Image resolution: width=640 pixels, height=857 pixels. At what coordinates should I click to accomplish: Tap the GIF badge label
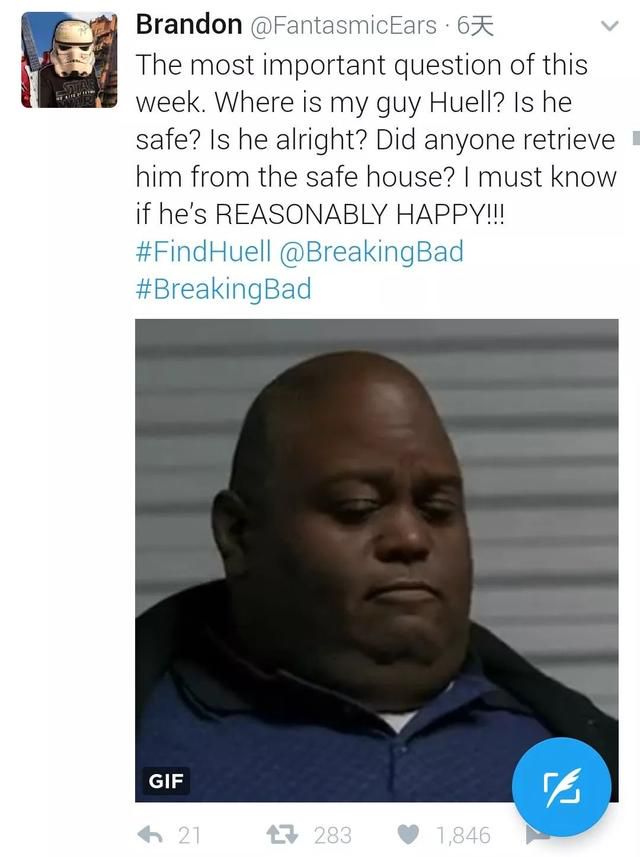[x=166, y=780]
